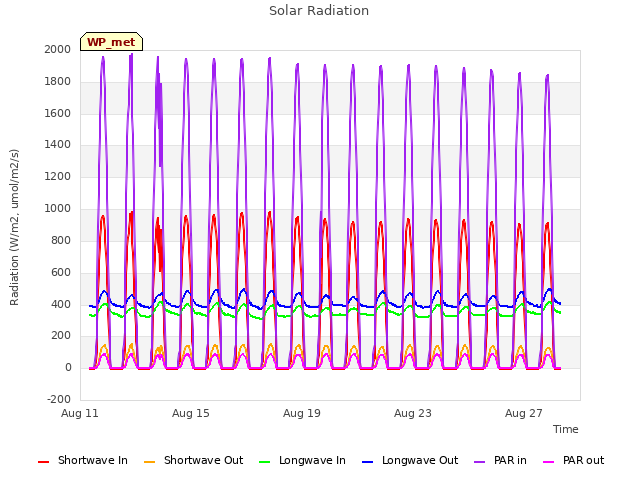
Task: Click the Aug 27 x-axis tick label
Action: pyautogui.click(x=524, y=413)
